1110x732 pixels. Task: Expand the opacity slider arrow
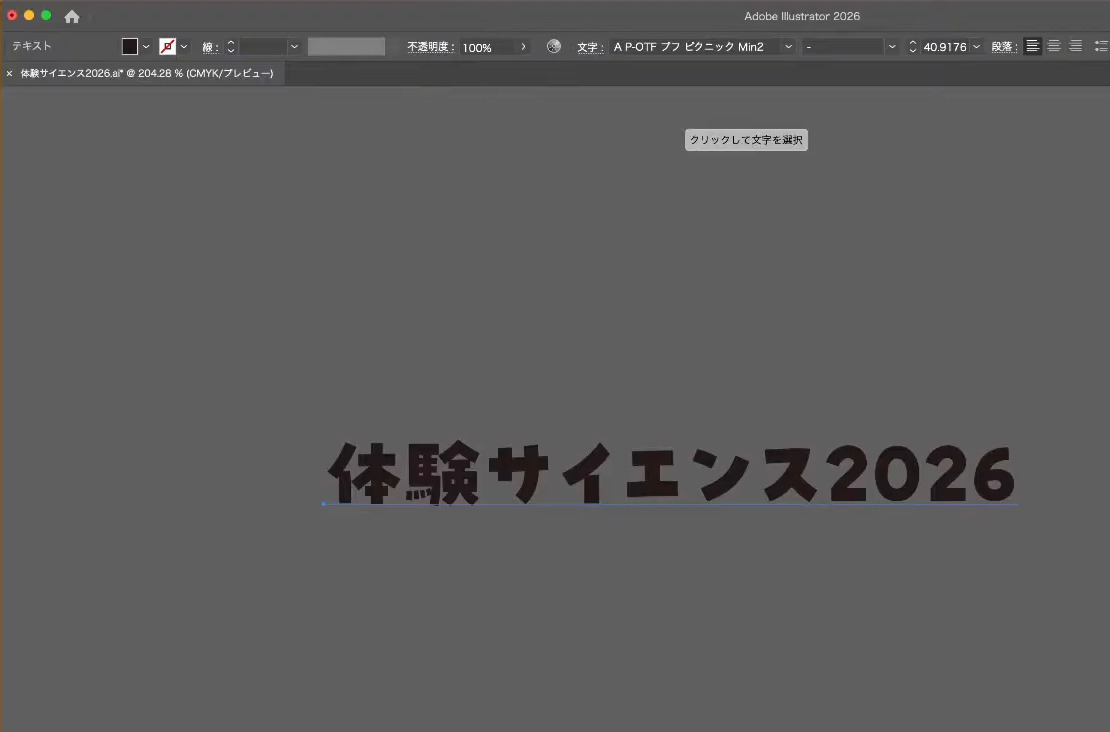click(x=523, y=47)
